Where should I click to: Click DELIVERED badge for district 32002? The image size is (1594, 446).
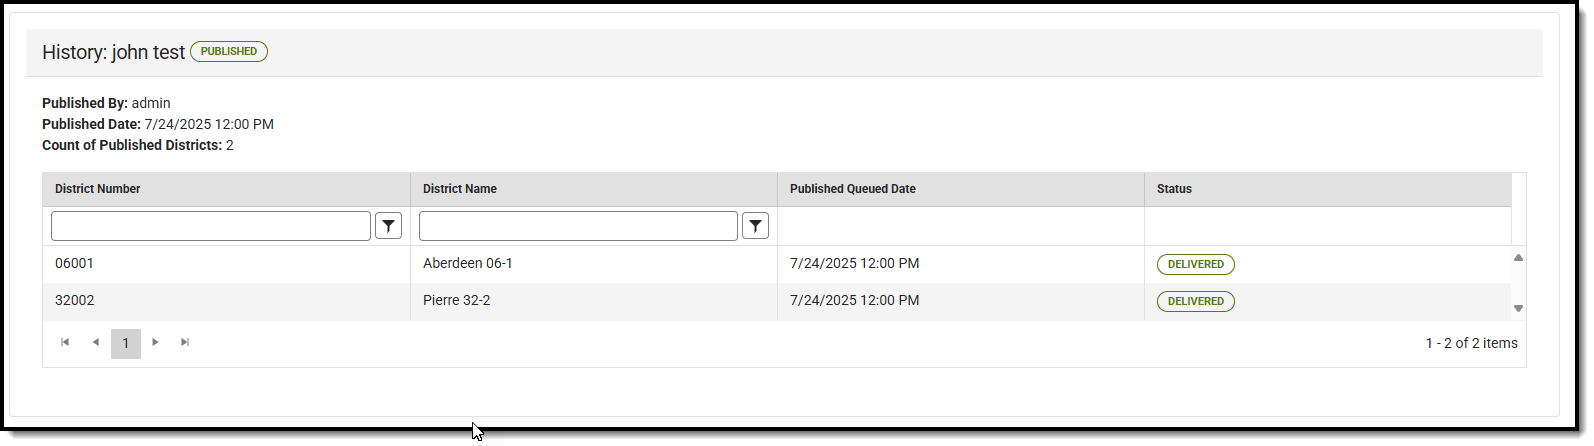pyautogui.click(x=1196, y=302)
